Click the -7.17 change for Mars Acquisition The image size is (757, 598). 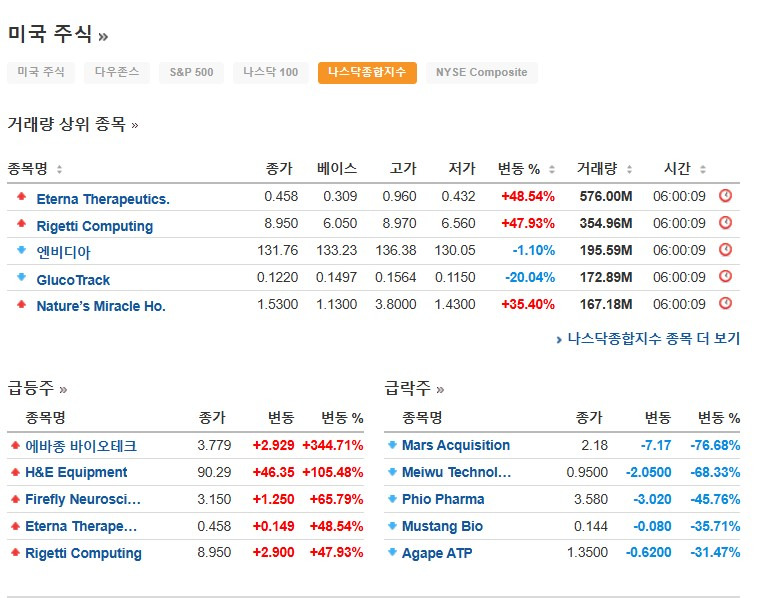click(x=656, y=445)
